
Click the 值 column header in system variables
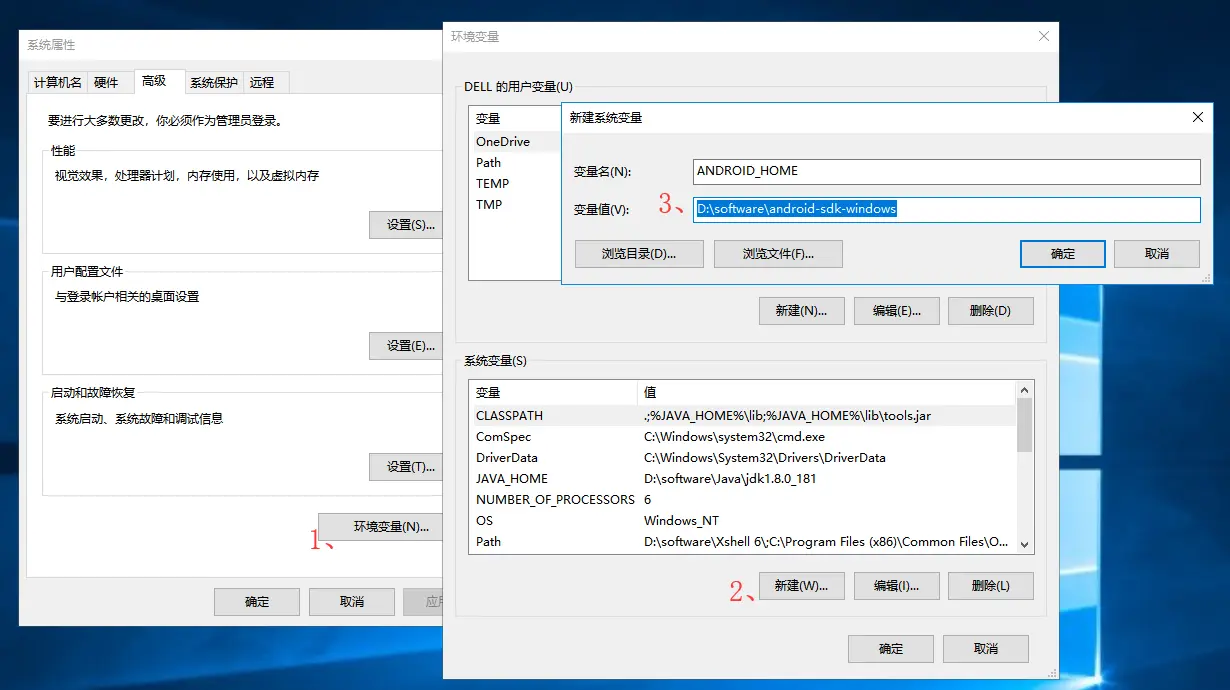tap(827, 393)
